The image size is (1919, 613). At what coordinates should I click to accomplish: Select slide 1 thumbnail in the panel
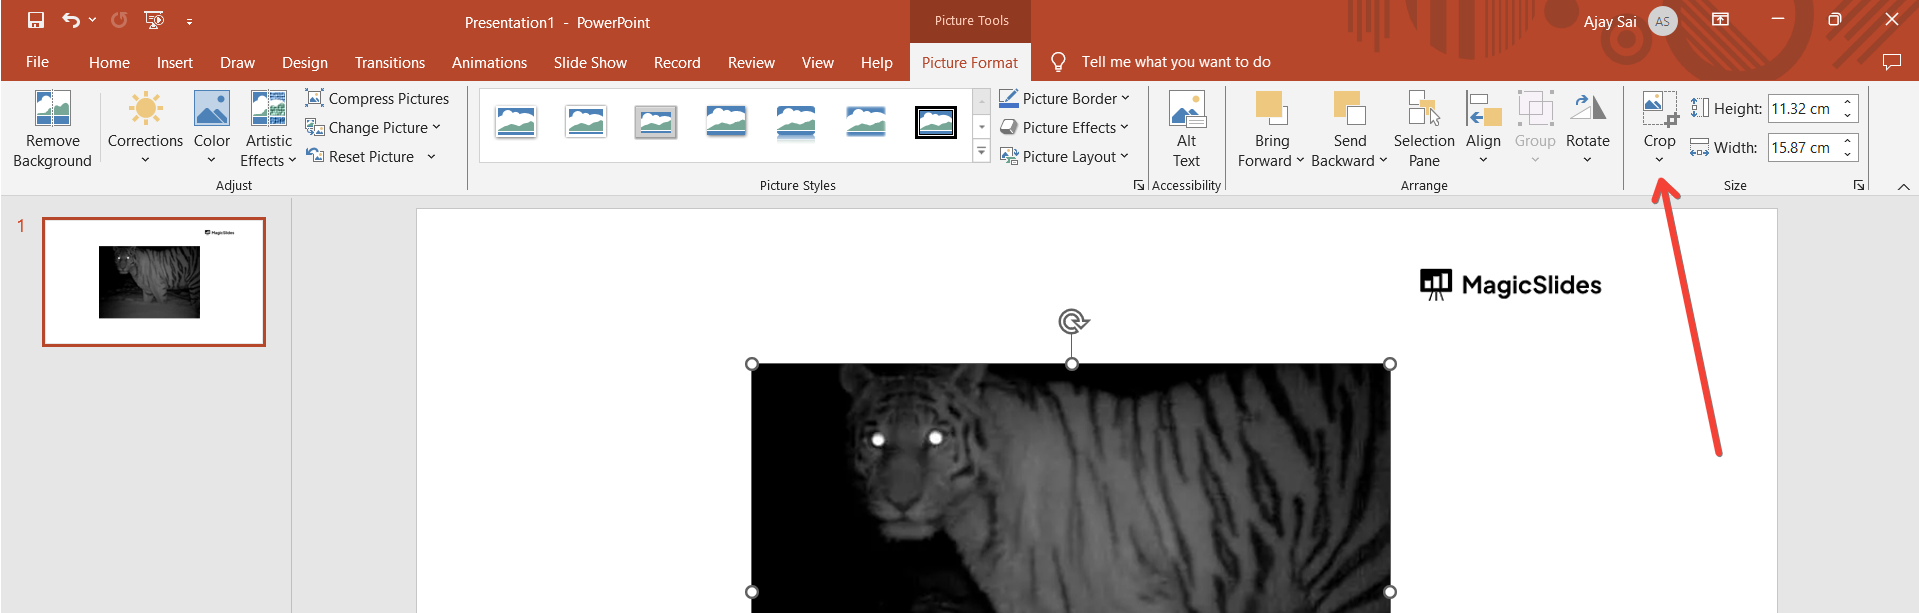click(154, 282)
